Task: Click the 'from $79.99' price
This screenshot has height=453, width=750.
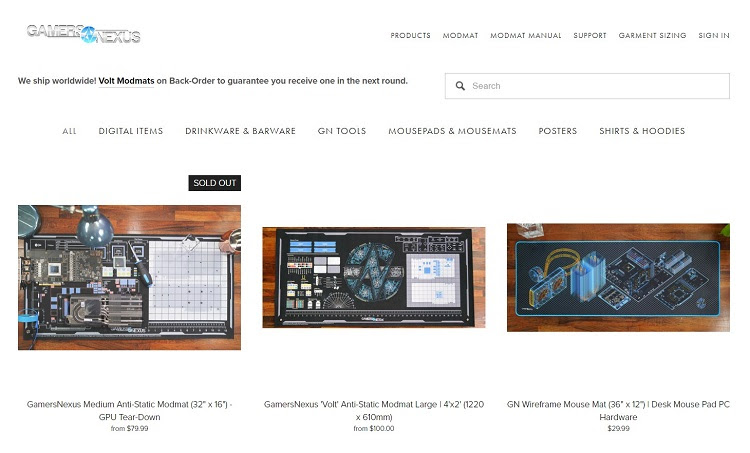Action: pyautogui.click(x=130, y=429)
